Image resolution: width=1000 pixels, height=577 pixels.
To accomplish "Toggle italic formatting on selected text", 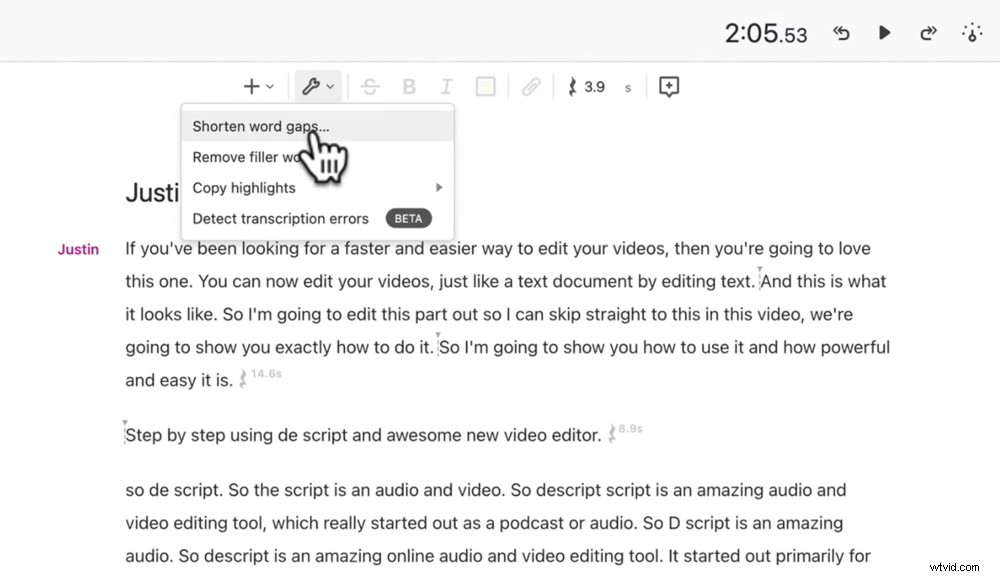I will click(446, 86).
